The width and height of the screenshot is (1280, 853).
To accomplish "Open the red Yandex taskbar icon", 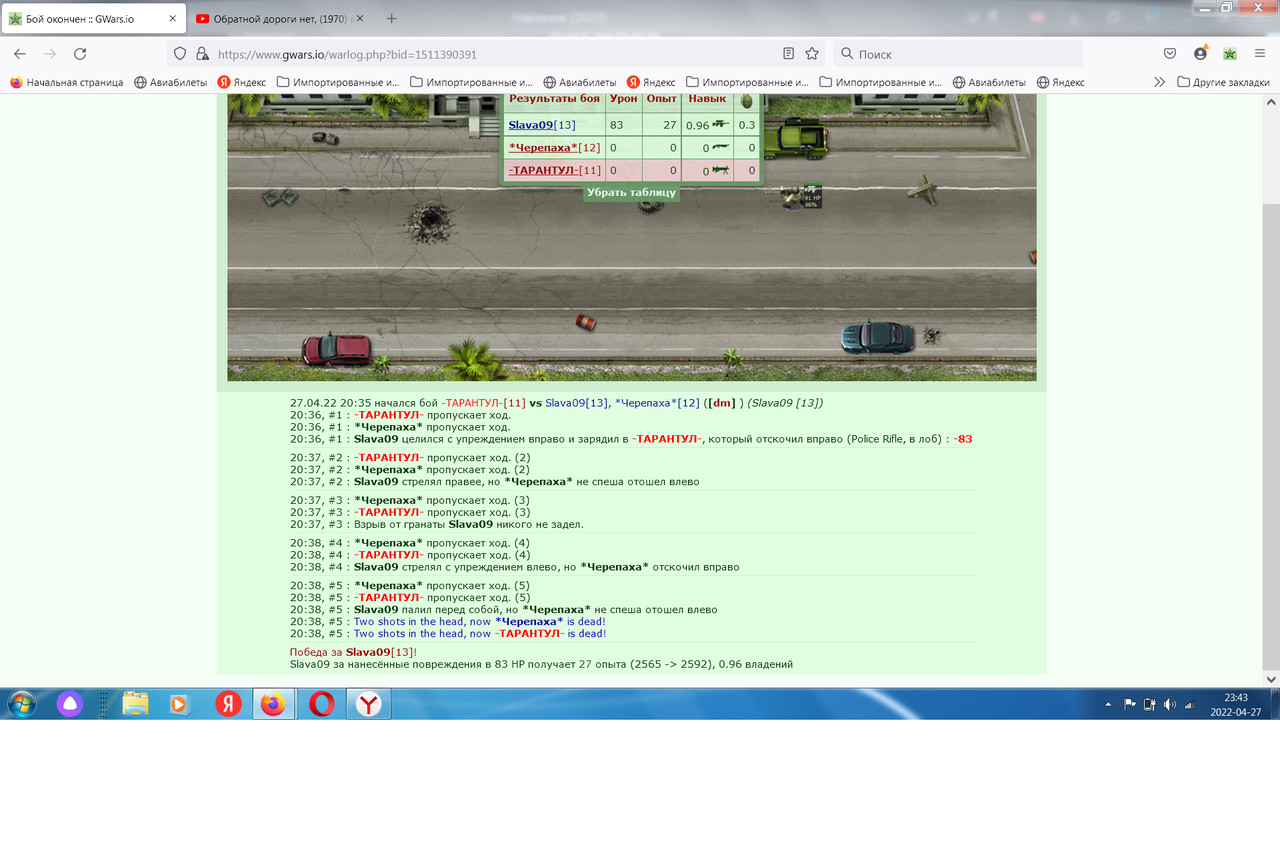I will [x=228, y=704].
